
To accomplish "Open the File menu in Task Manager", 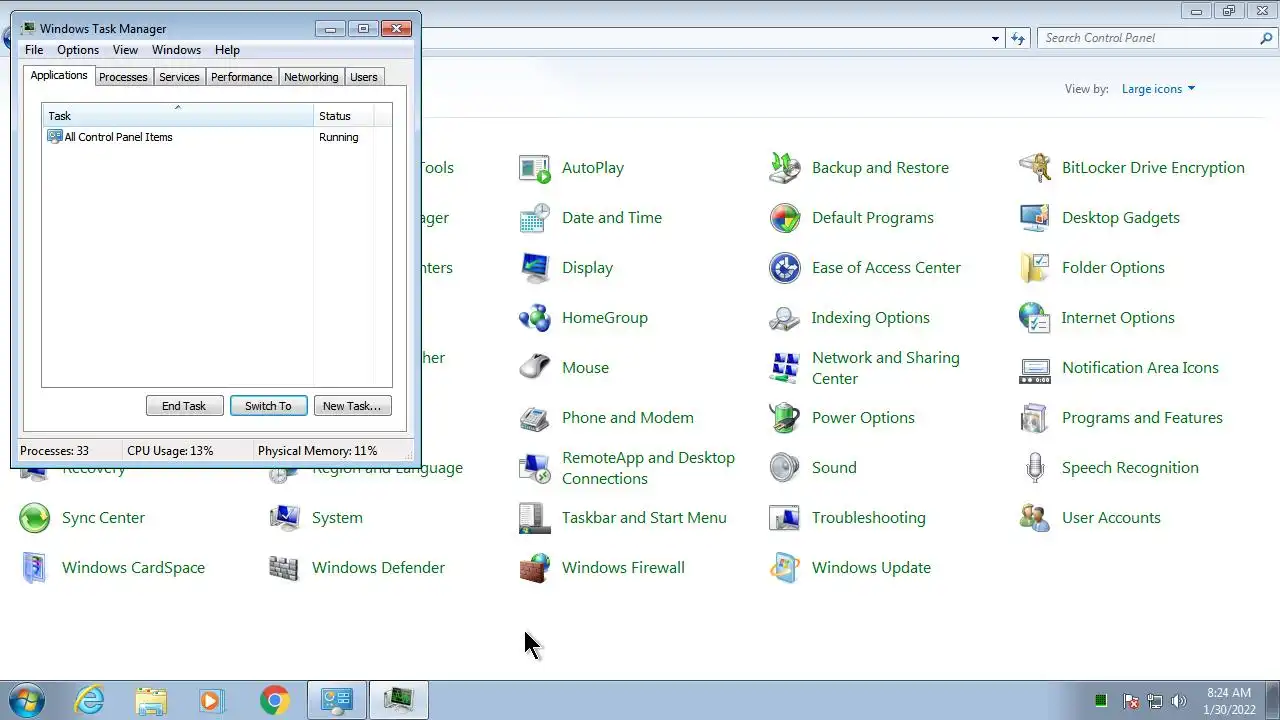I will 34,50.
